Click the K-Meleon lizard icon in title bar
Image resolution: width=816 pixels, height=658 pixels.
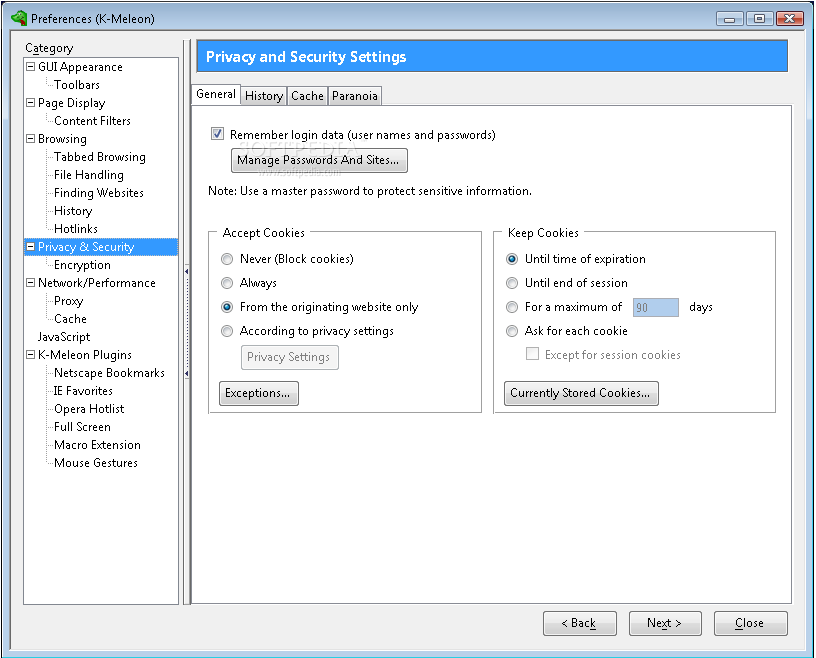pos(19,18)
